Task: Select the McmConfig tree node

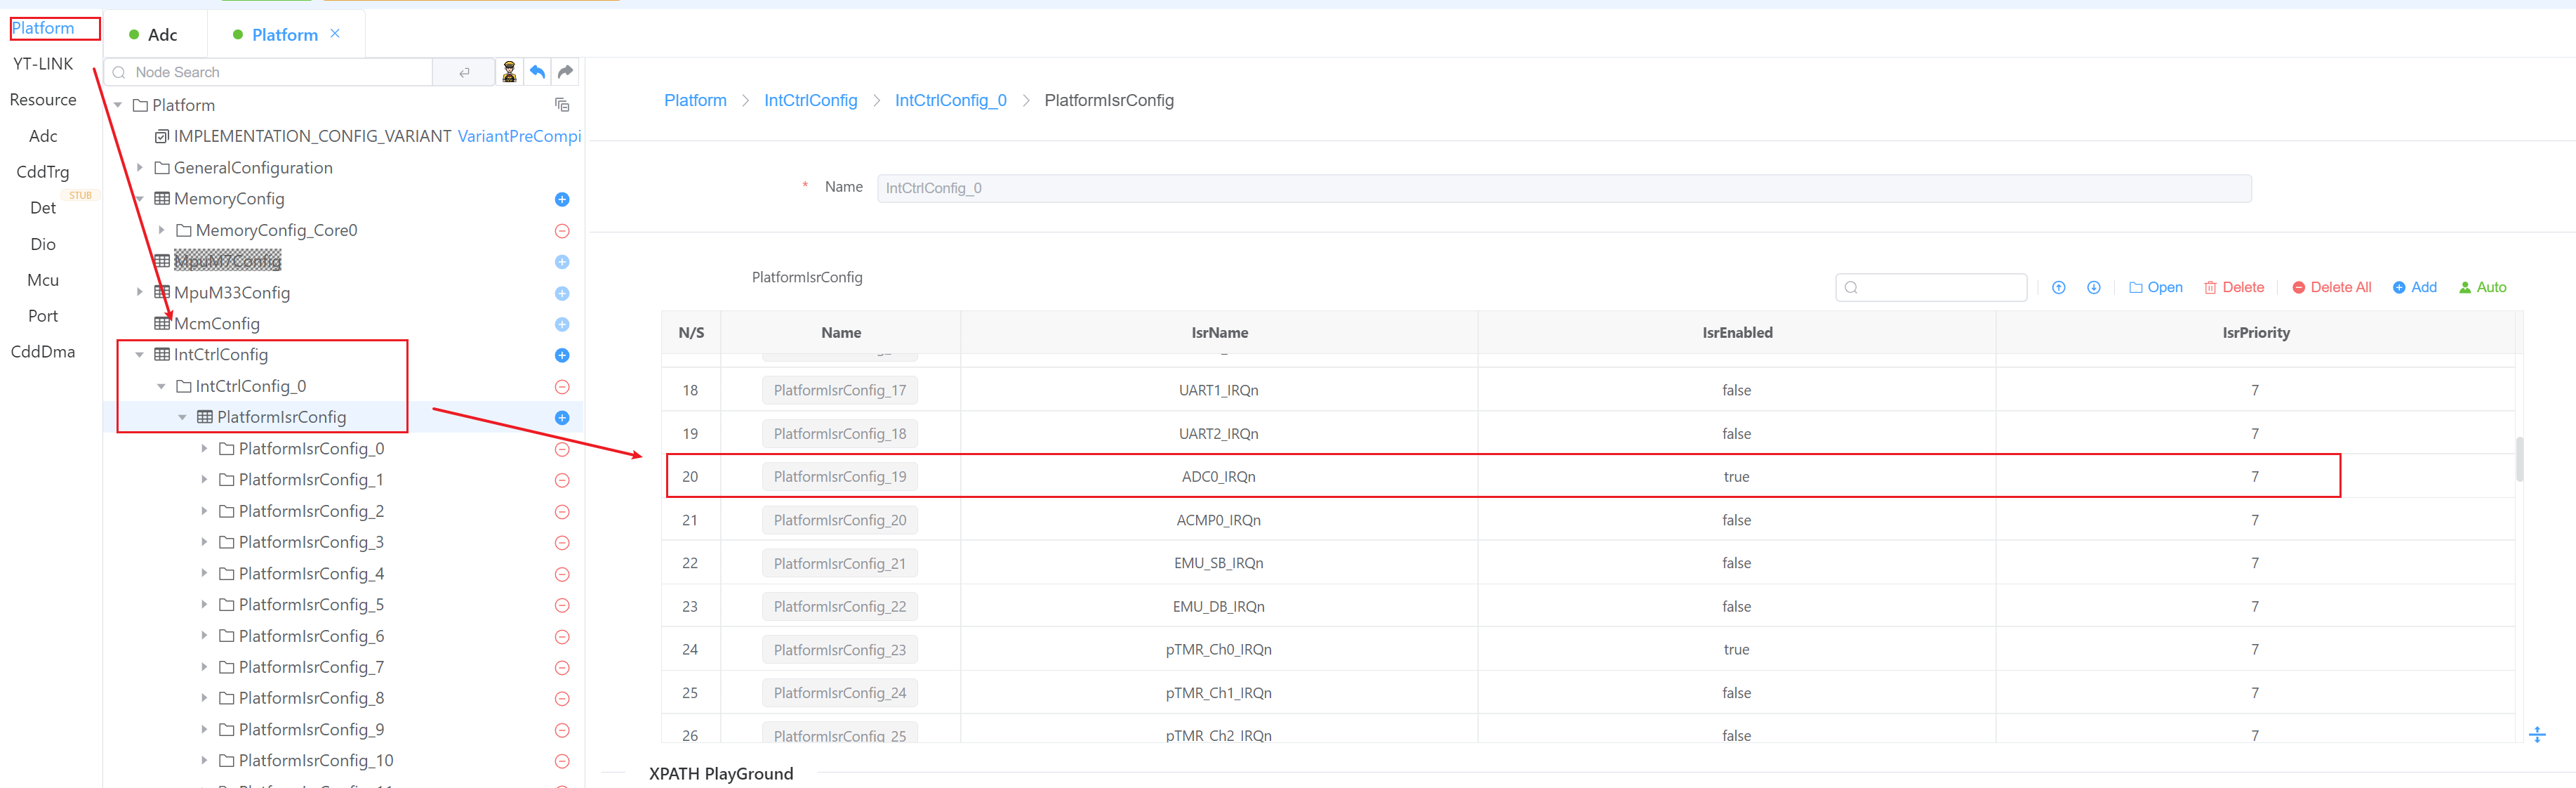Action: click(217, 324)
